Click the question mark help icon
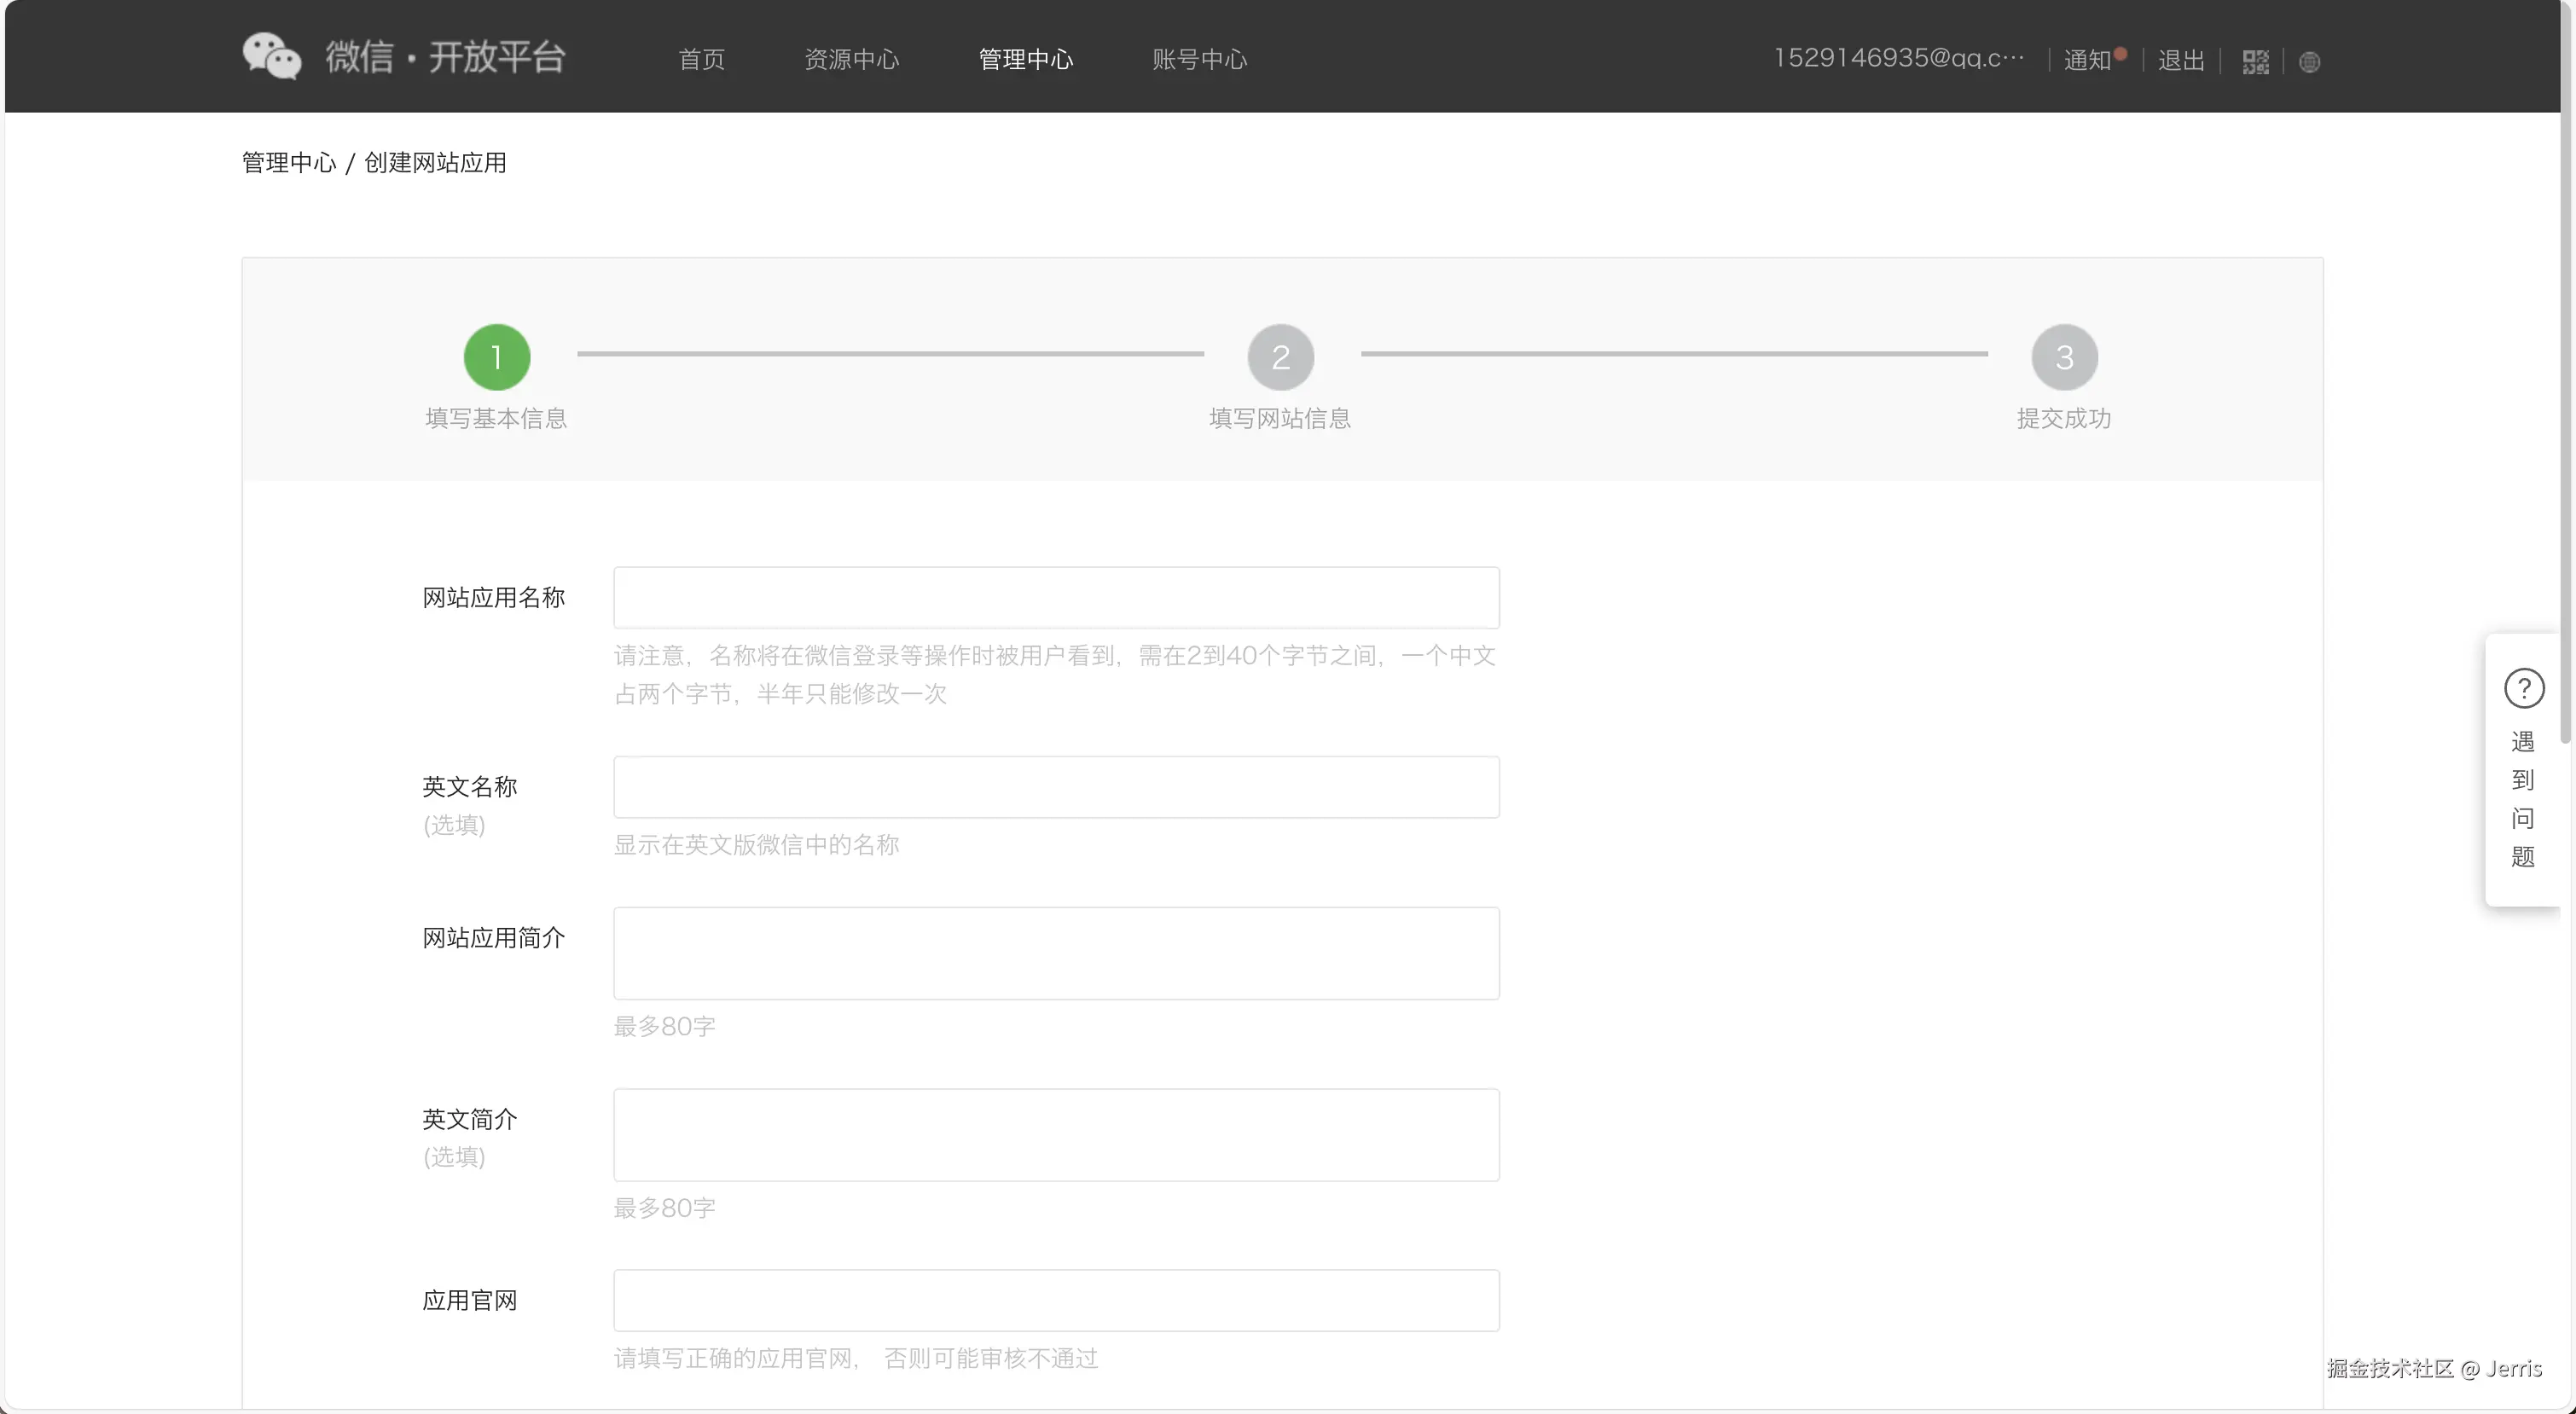2576x1414 pixels. 2523,688
